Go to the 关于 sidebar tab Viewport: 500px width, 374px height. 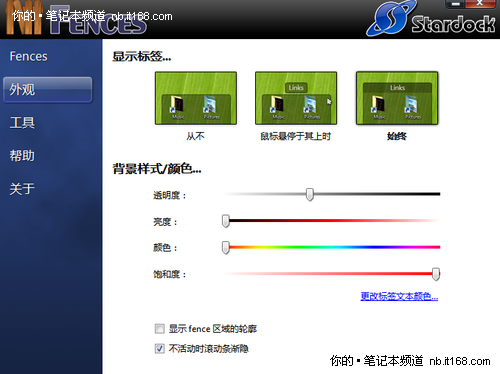click(x=22, y=189)
